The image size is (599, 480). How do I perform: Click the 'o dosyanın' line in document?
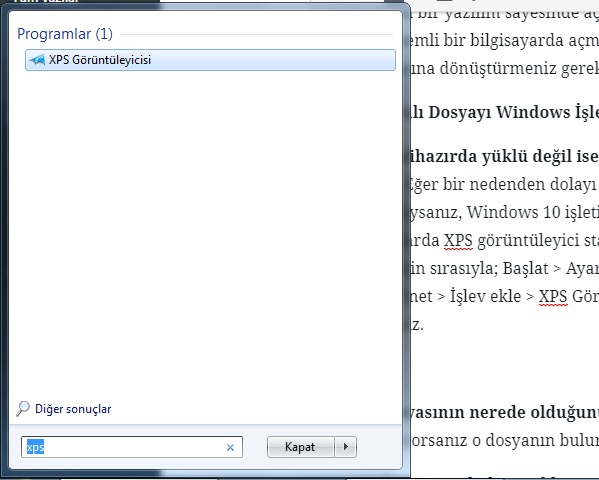pyautogui.click(x=504, y=441)
